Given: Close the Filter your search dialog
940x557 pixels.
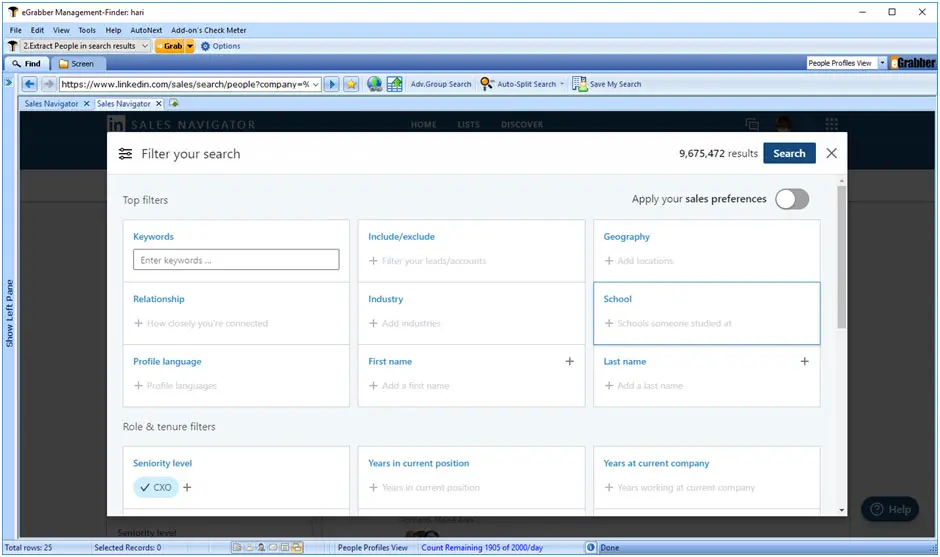Looking at the screenshot, I should click(831, 153).
